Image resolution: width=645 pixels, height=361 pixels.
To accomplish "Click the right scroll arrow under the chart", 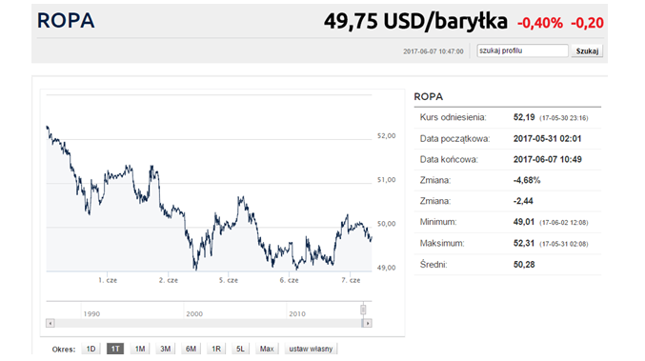I will [x=368, y=323].
